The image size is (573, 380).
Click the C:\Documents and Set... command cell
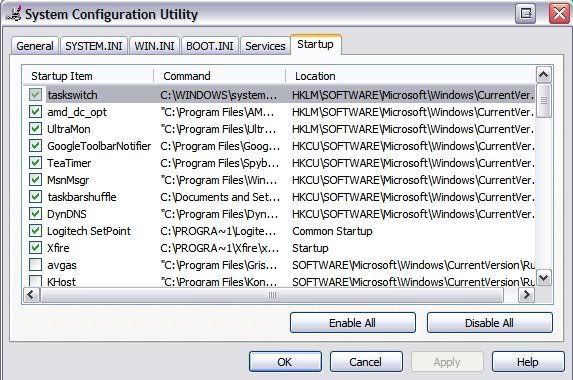tap(220, 197)
